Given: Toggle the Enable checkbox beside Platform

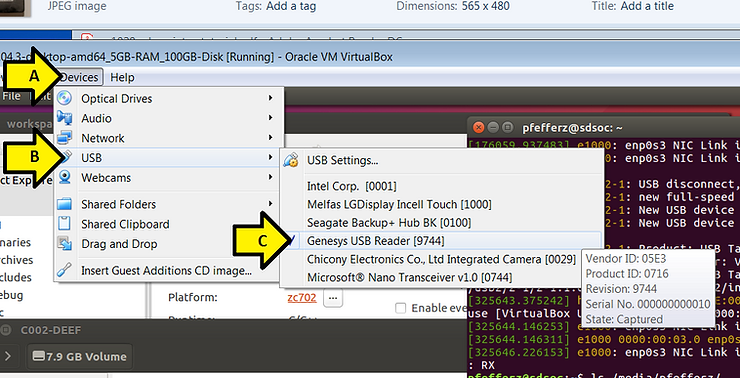Looking at the screenshot, I should point(401,308).
